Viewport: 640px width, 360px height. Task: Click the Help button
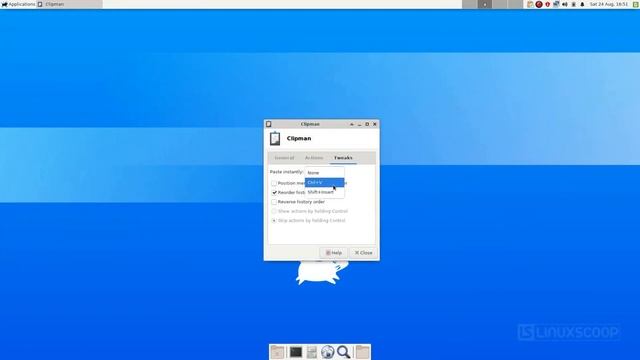[333, 253]
